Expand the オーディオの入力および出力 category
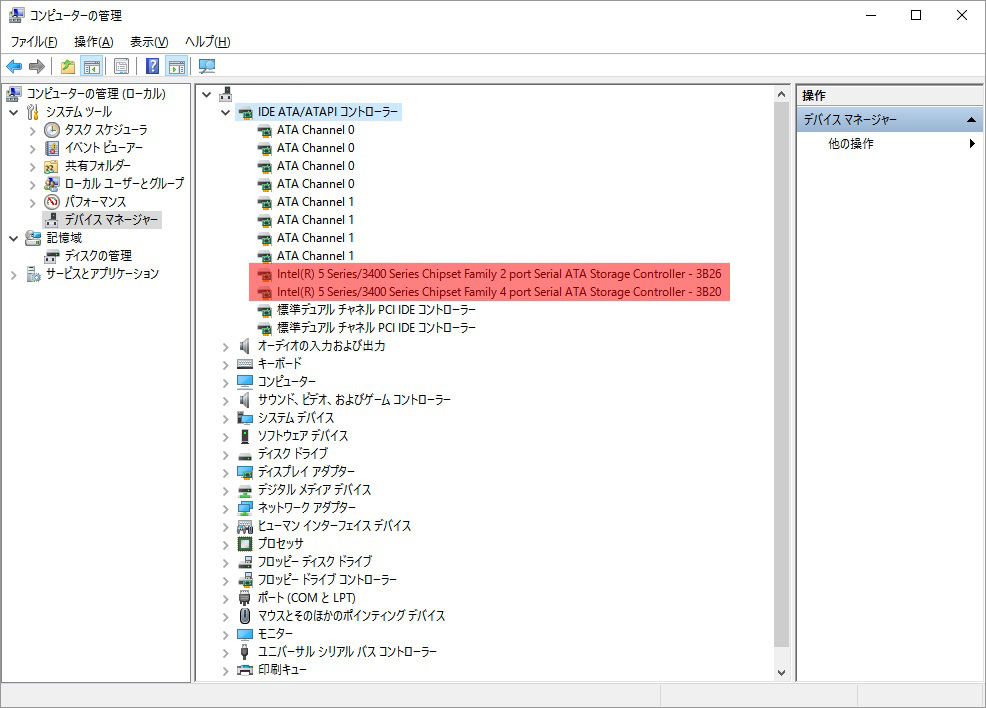This screenshot has width=986, height=708. click(225, 346)
